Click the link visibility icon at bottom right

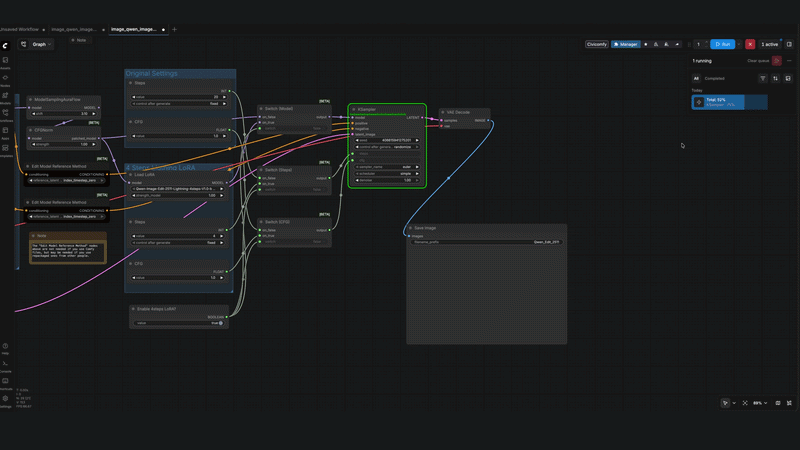(789, 403)
